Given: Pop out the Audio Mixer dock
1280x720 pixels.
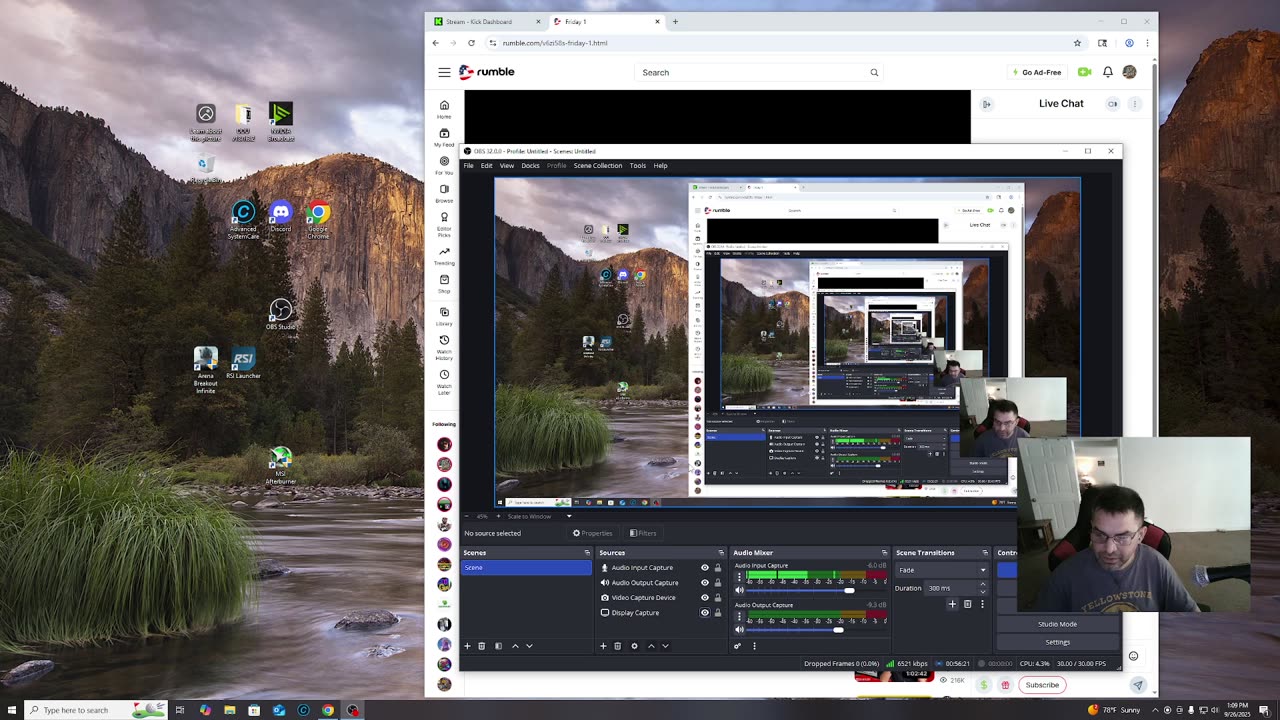Looking at the screenshot, I should tap(884, 553).
